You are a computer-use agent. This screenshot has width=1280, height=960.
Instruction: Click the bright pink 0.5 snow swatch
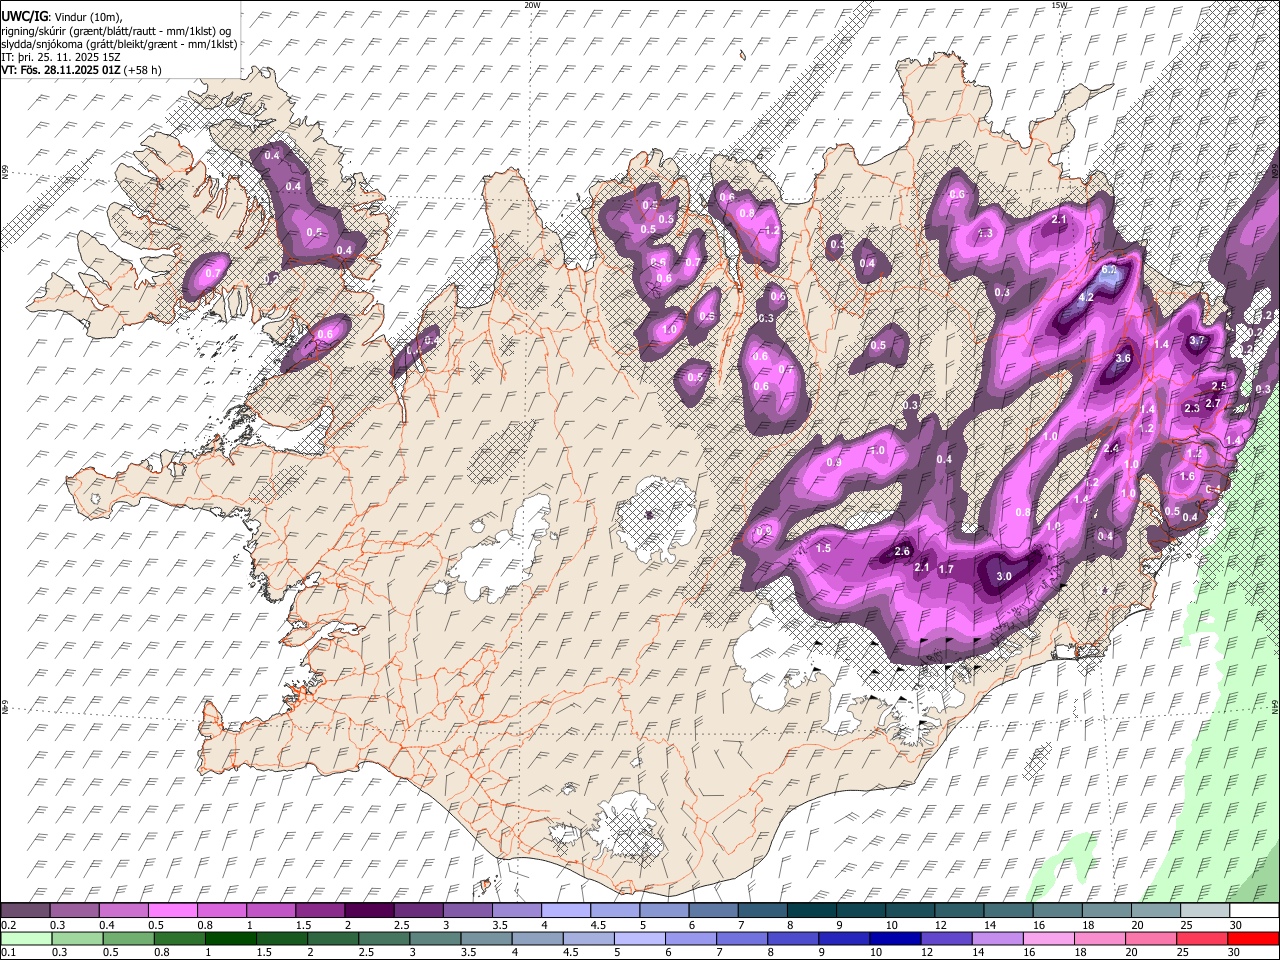coord(172,910)
